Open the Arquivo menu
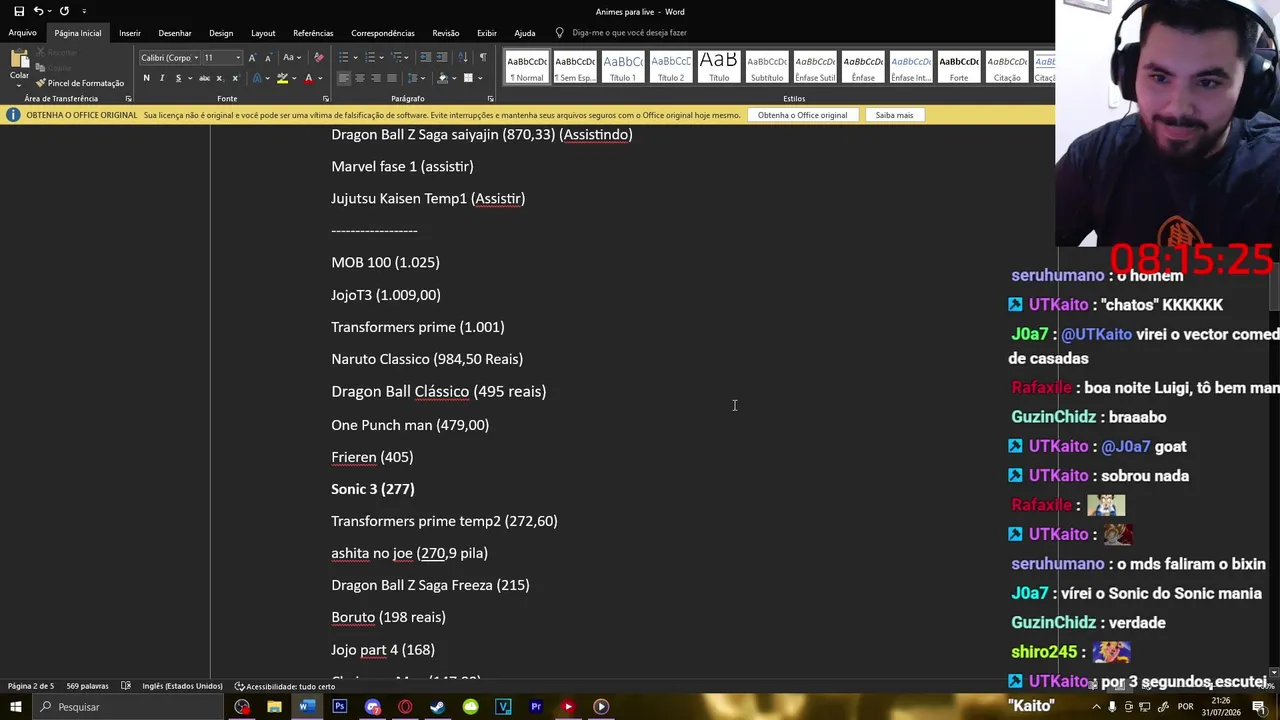Image resolution: width=1280 pixels, height=720 pixels. point(22,33)
